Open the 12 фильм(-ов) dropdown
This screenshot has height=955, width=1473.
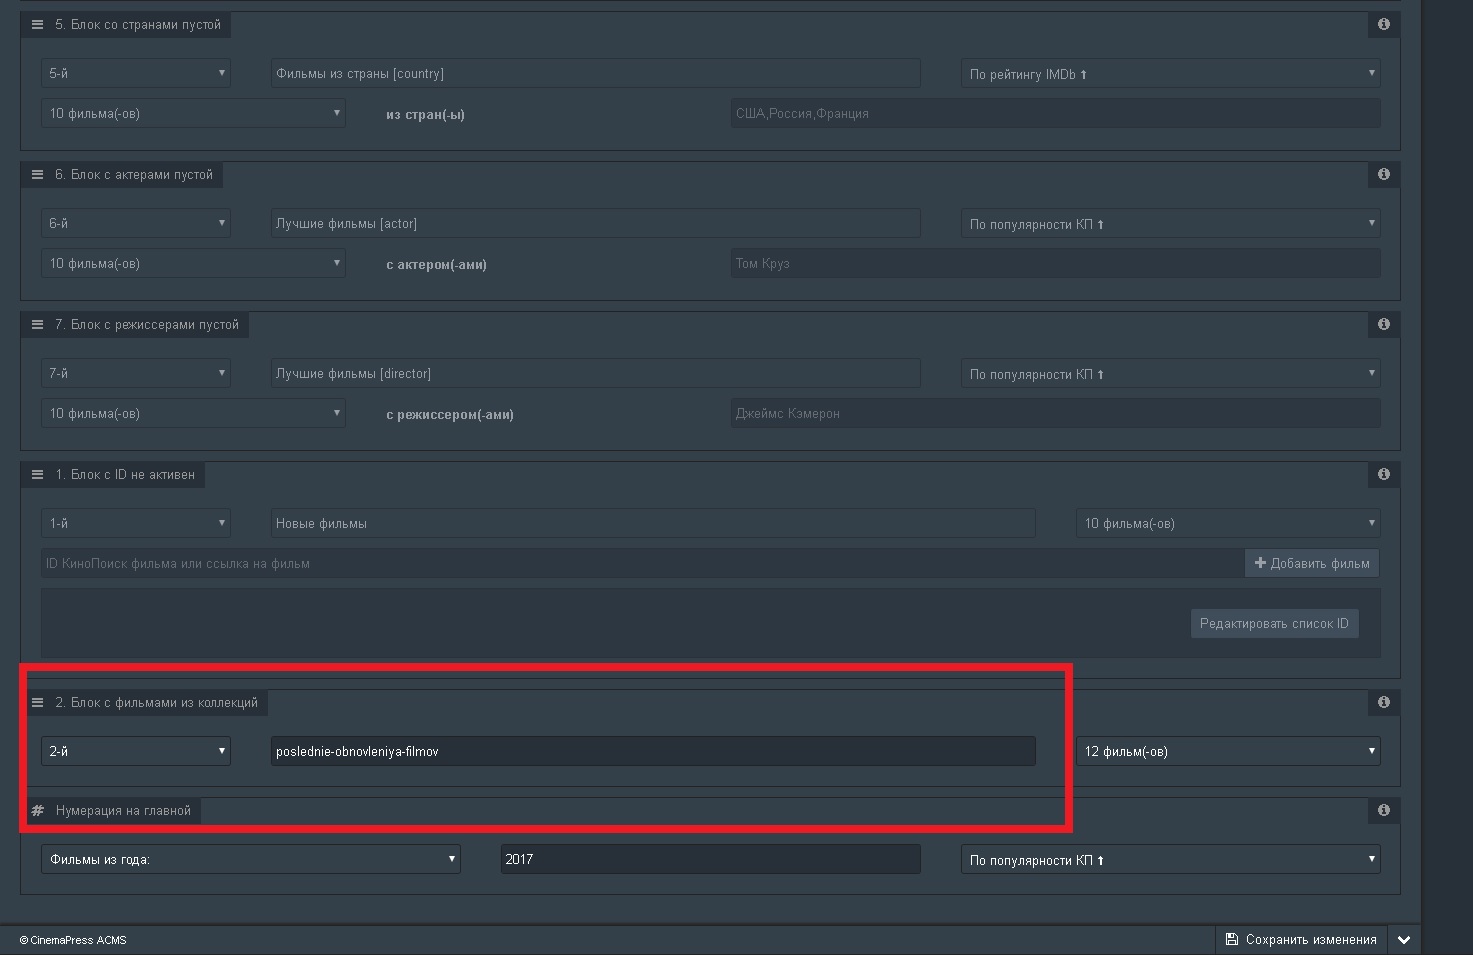point(1228,751)
